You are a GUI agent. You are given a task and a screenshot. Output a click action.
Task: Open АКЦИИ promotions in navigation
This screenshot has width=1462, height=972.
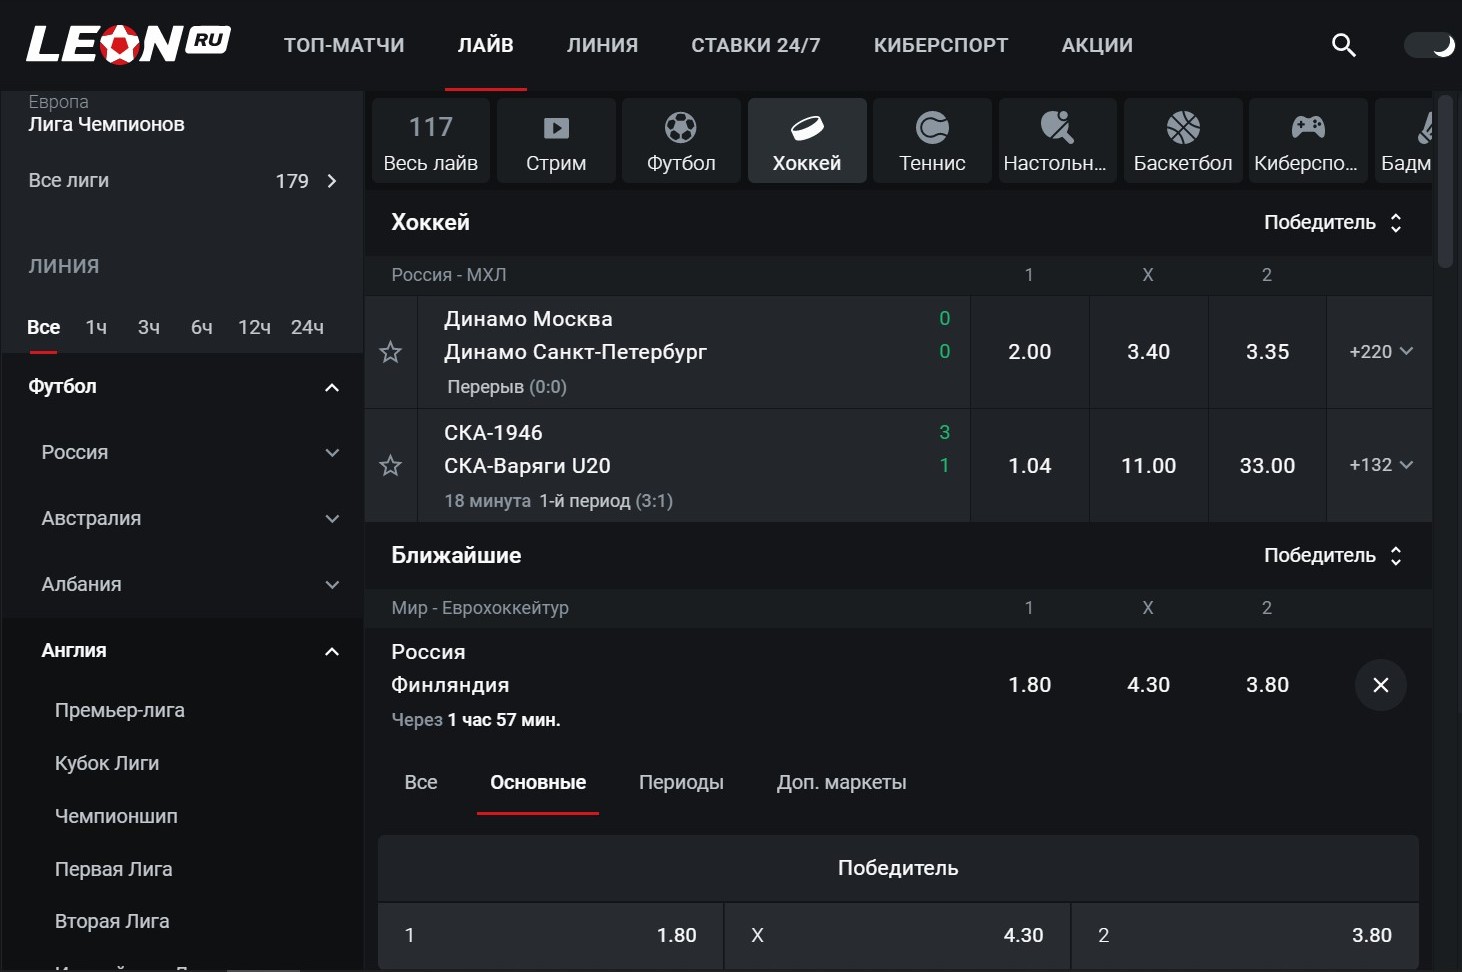point(1097,45)
